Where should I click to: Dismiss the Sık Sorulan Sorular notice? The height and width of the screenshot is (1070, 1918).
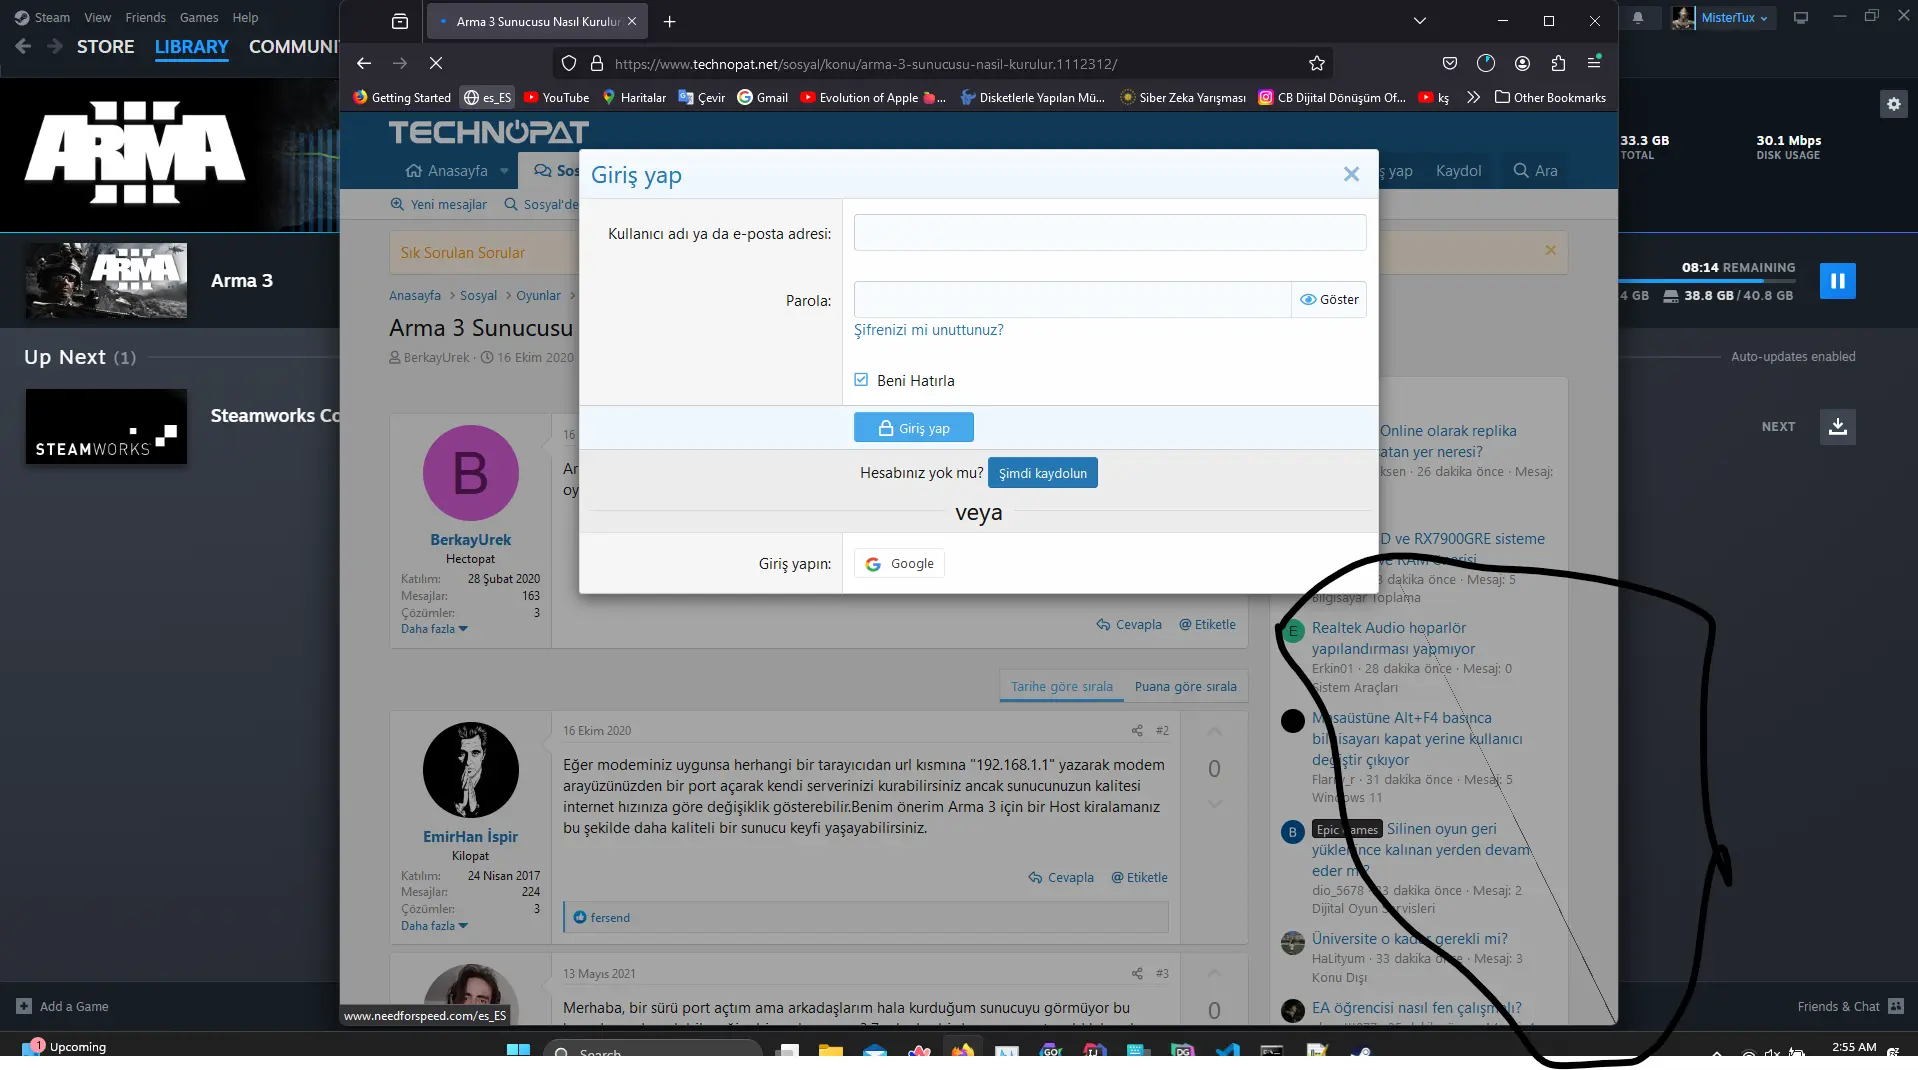click(1550, 250)
